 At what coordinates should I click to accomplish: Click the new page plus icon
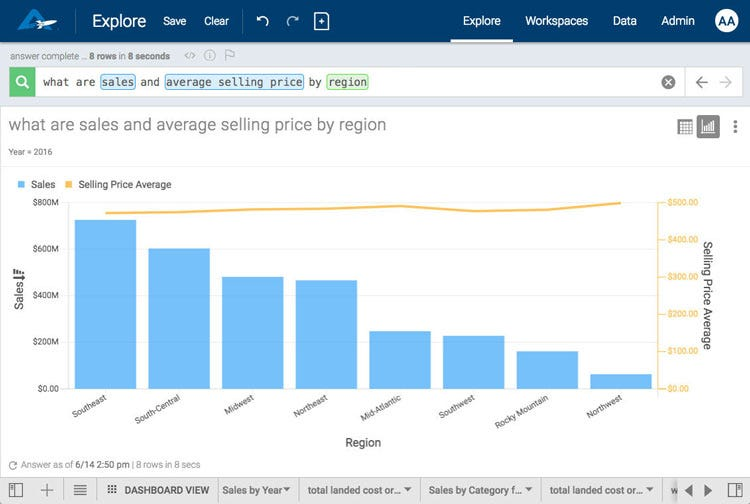[321, 21]
